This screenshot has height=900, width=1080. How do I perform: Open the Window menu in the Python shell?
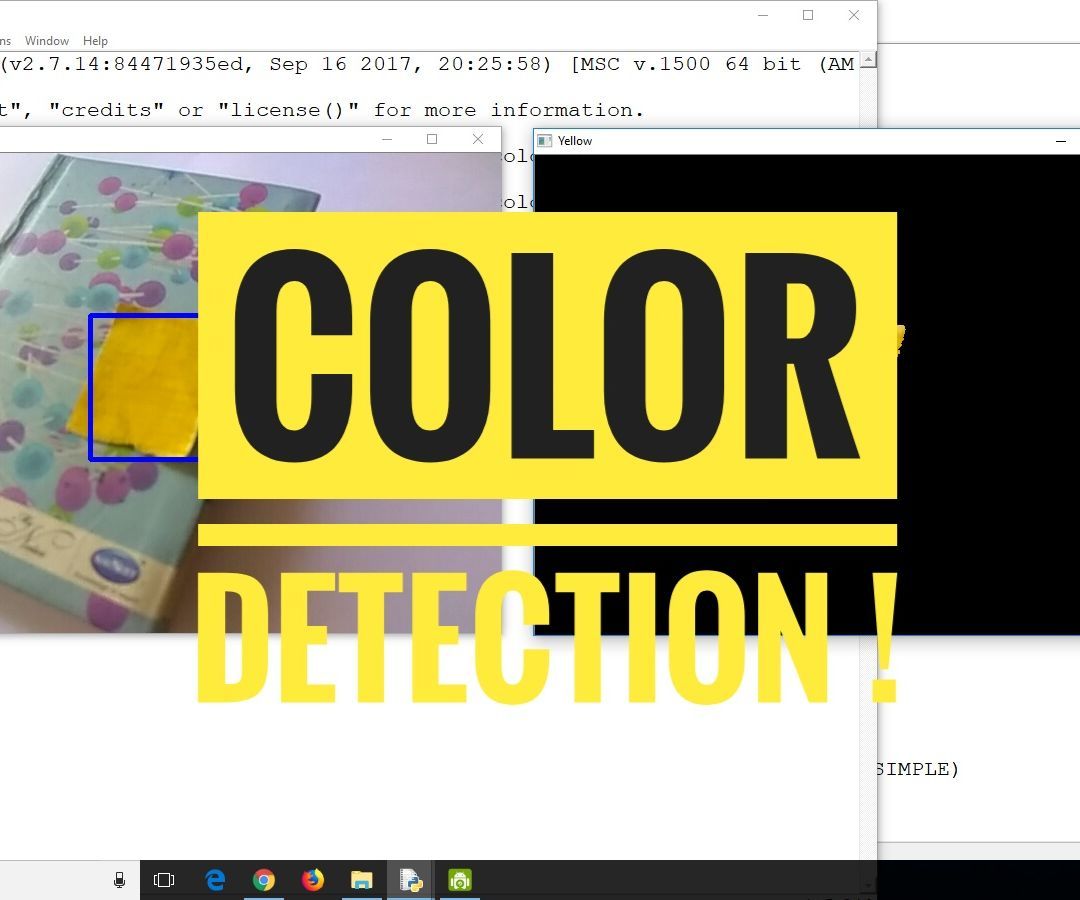47,41
